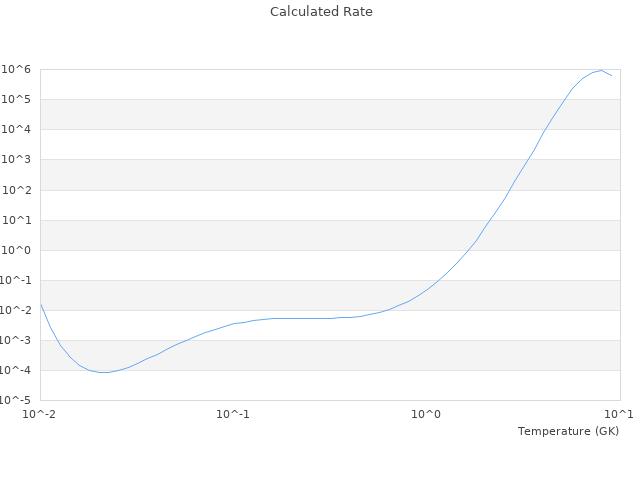
Task: Select the 10^1 label on the horizontal axis
Action: (x=618, y=414)
